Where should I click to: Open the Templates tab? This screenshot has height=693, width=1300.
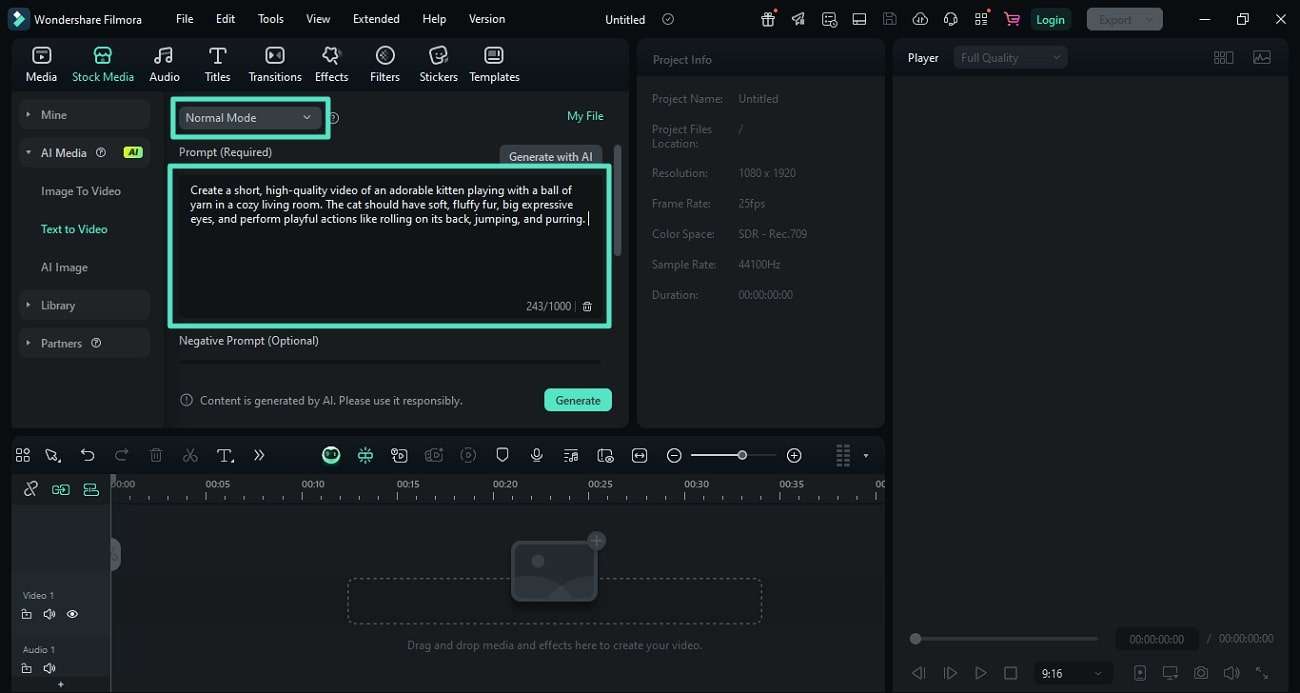coord(494,64)
